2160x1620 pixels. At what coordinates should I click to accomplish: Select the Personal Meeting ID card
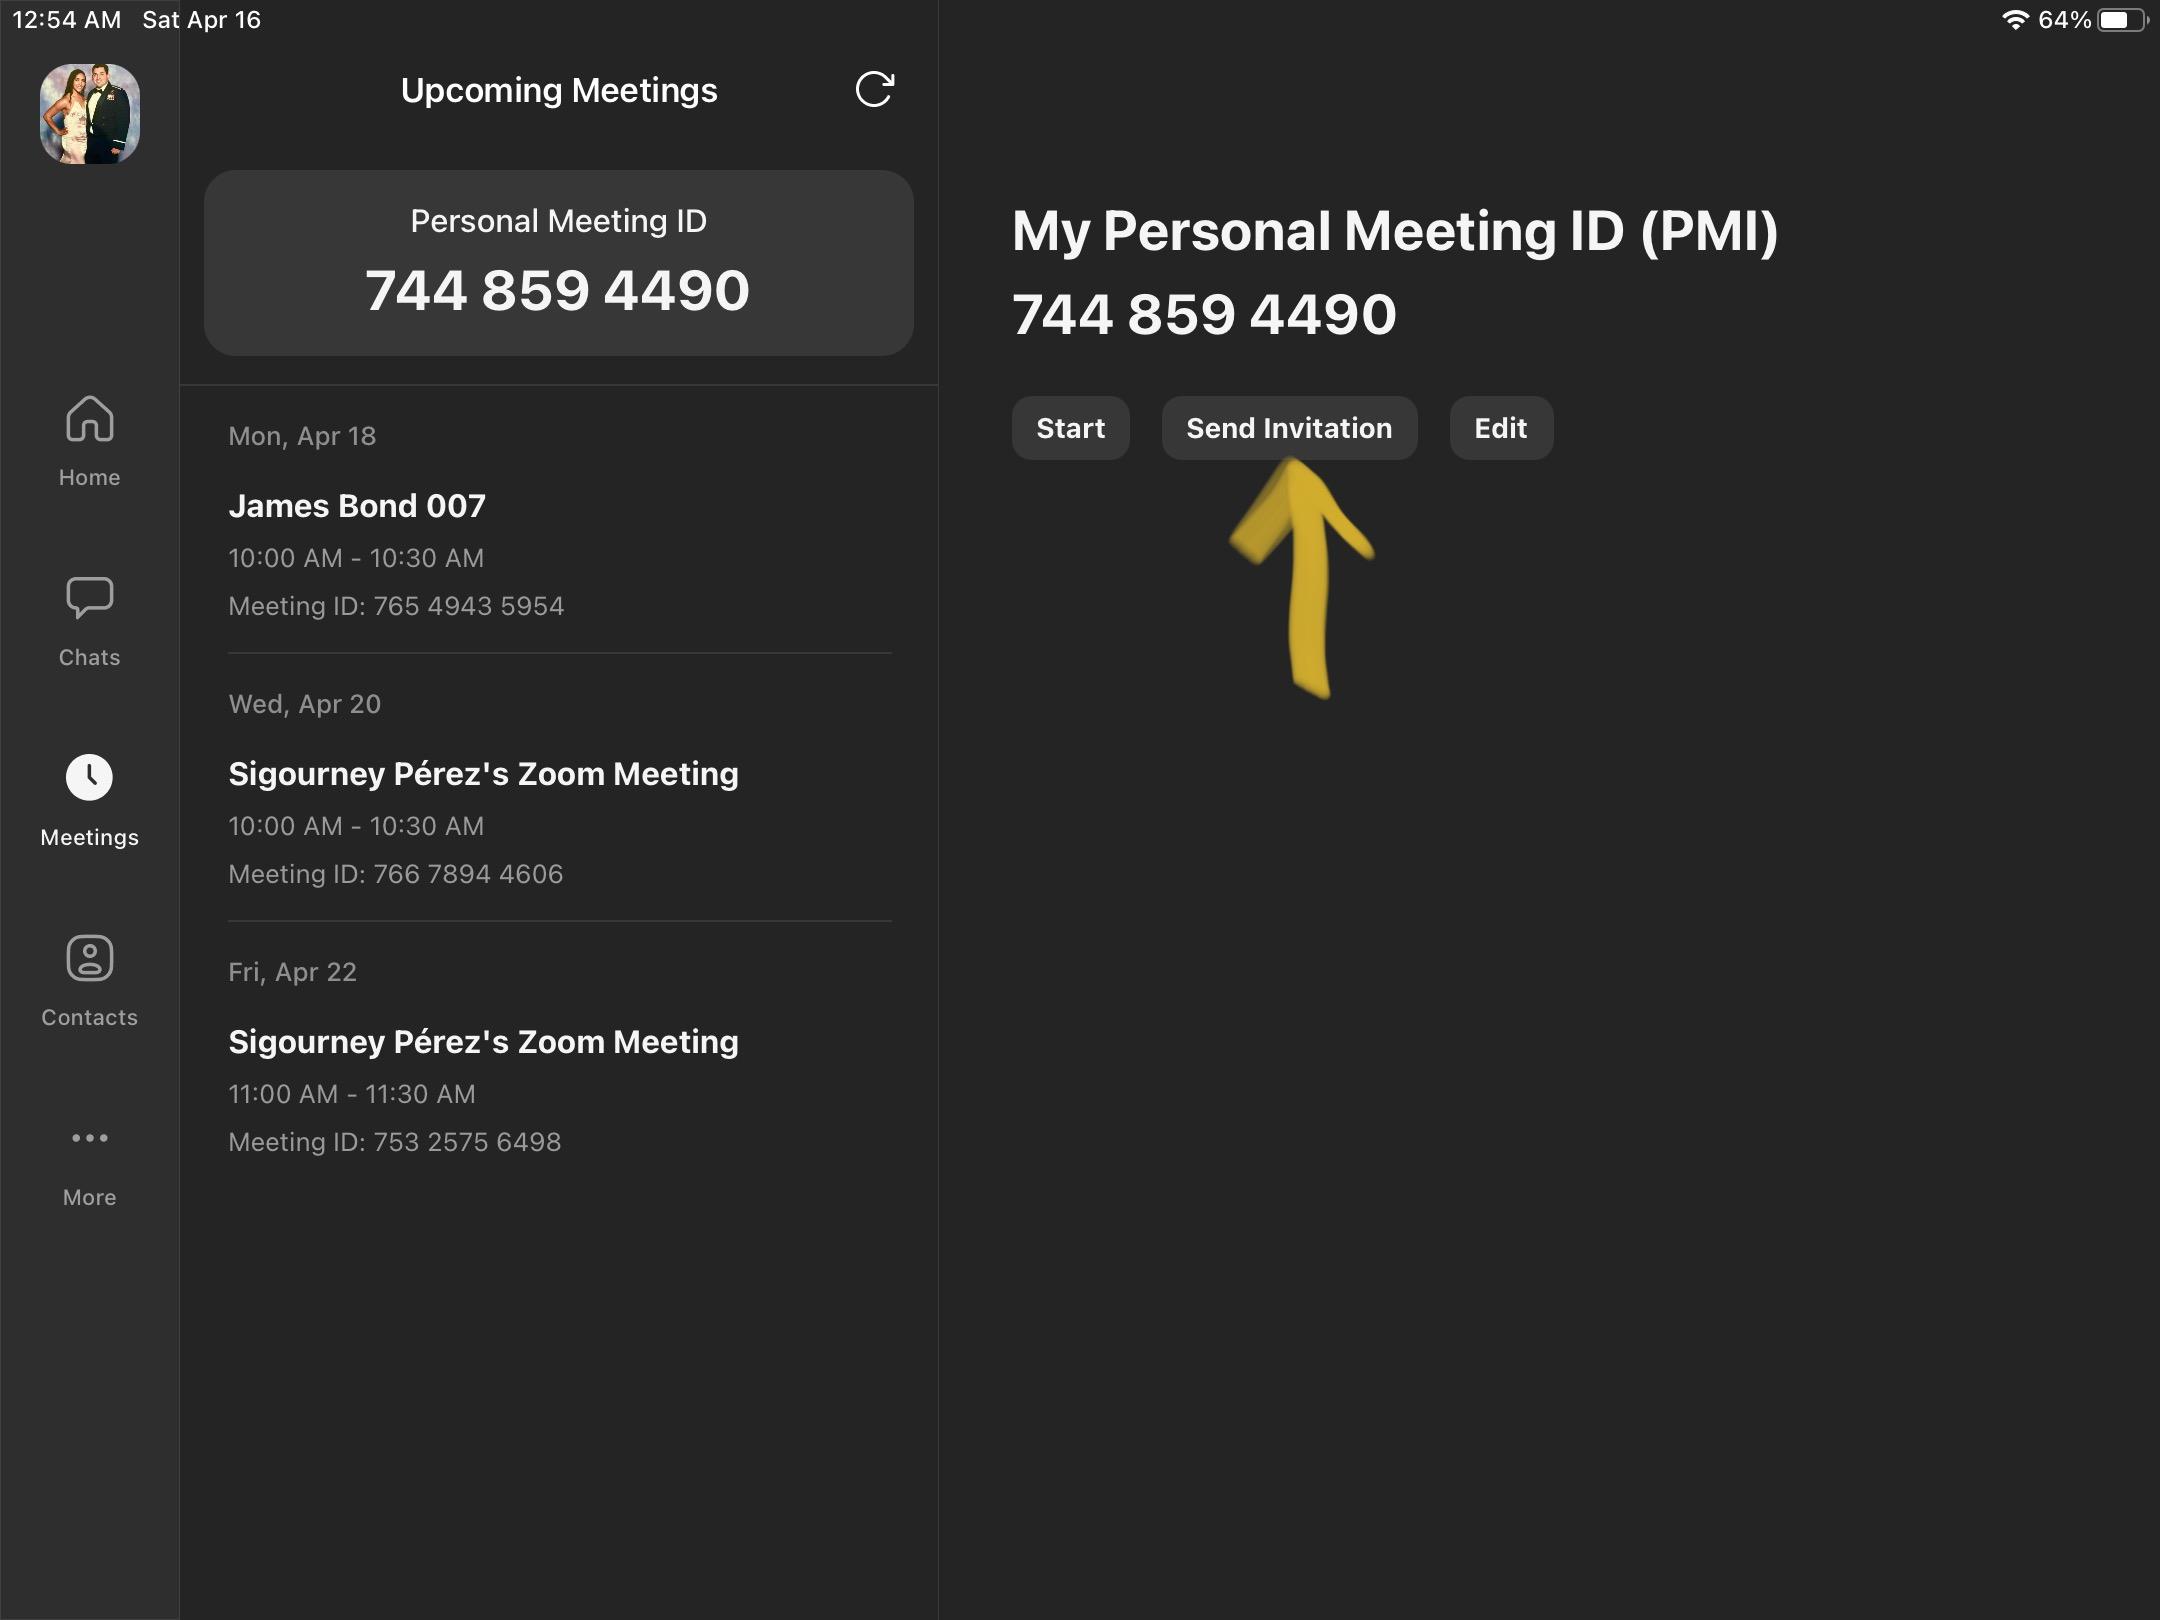(x=558, y=263)
